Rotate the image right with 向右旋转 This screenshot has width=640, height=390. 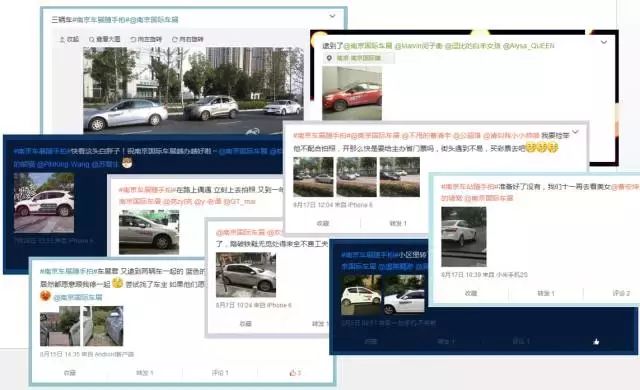tap(188, 39)
